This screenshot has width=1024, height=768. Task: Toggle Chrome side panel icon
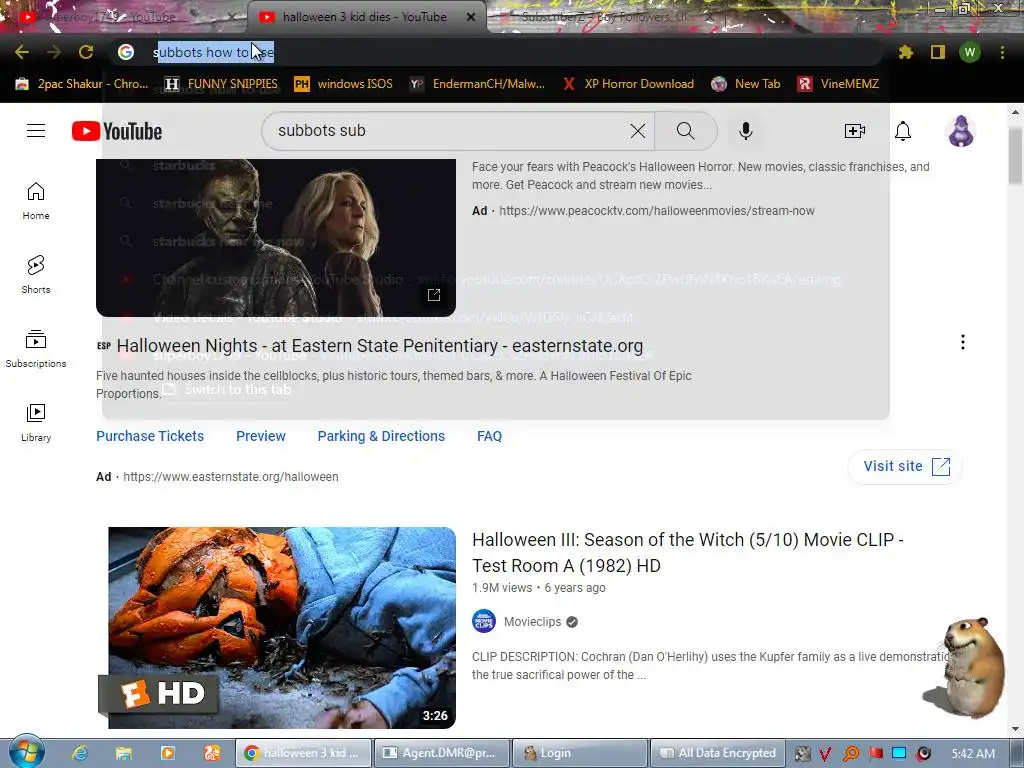(x=938, y=52)
